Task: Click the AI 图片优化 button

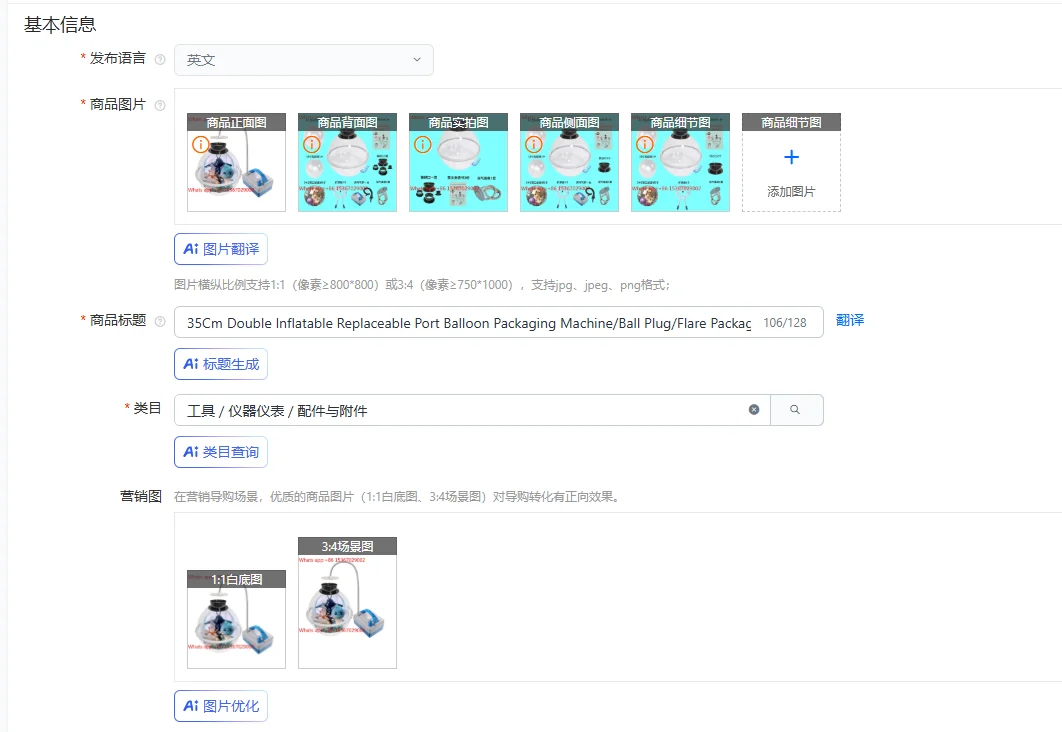Action: coord(221,706)
